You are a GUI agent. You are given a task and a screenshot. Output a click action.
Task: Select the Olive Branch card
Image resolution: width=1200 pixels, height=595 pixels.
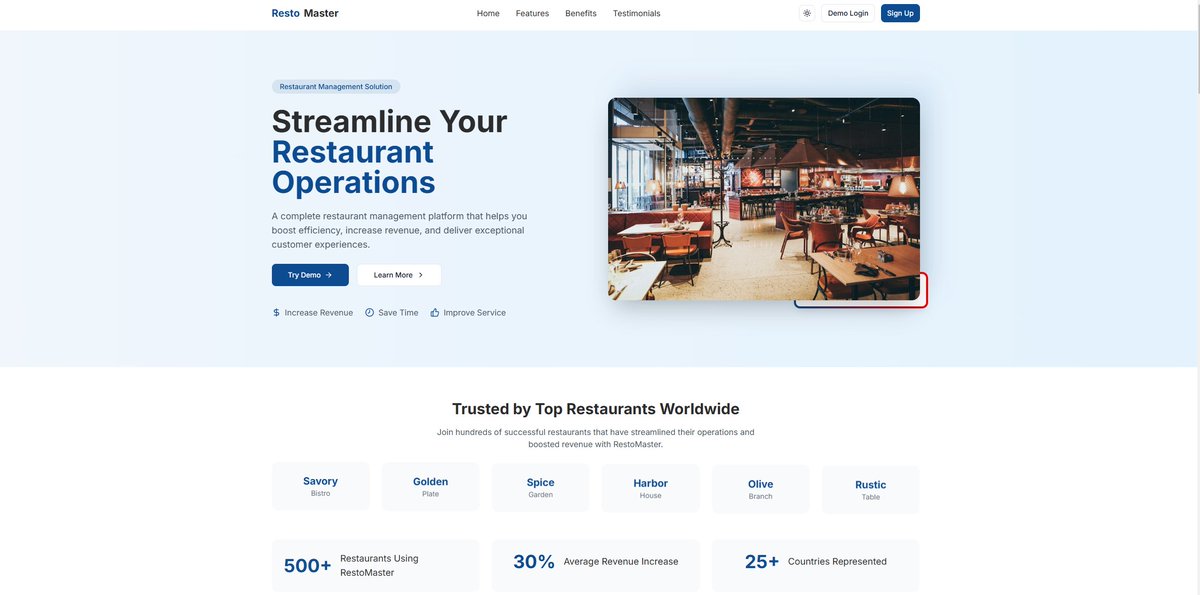tap(761, 489)
